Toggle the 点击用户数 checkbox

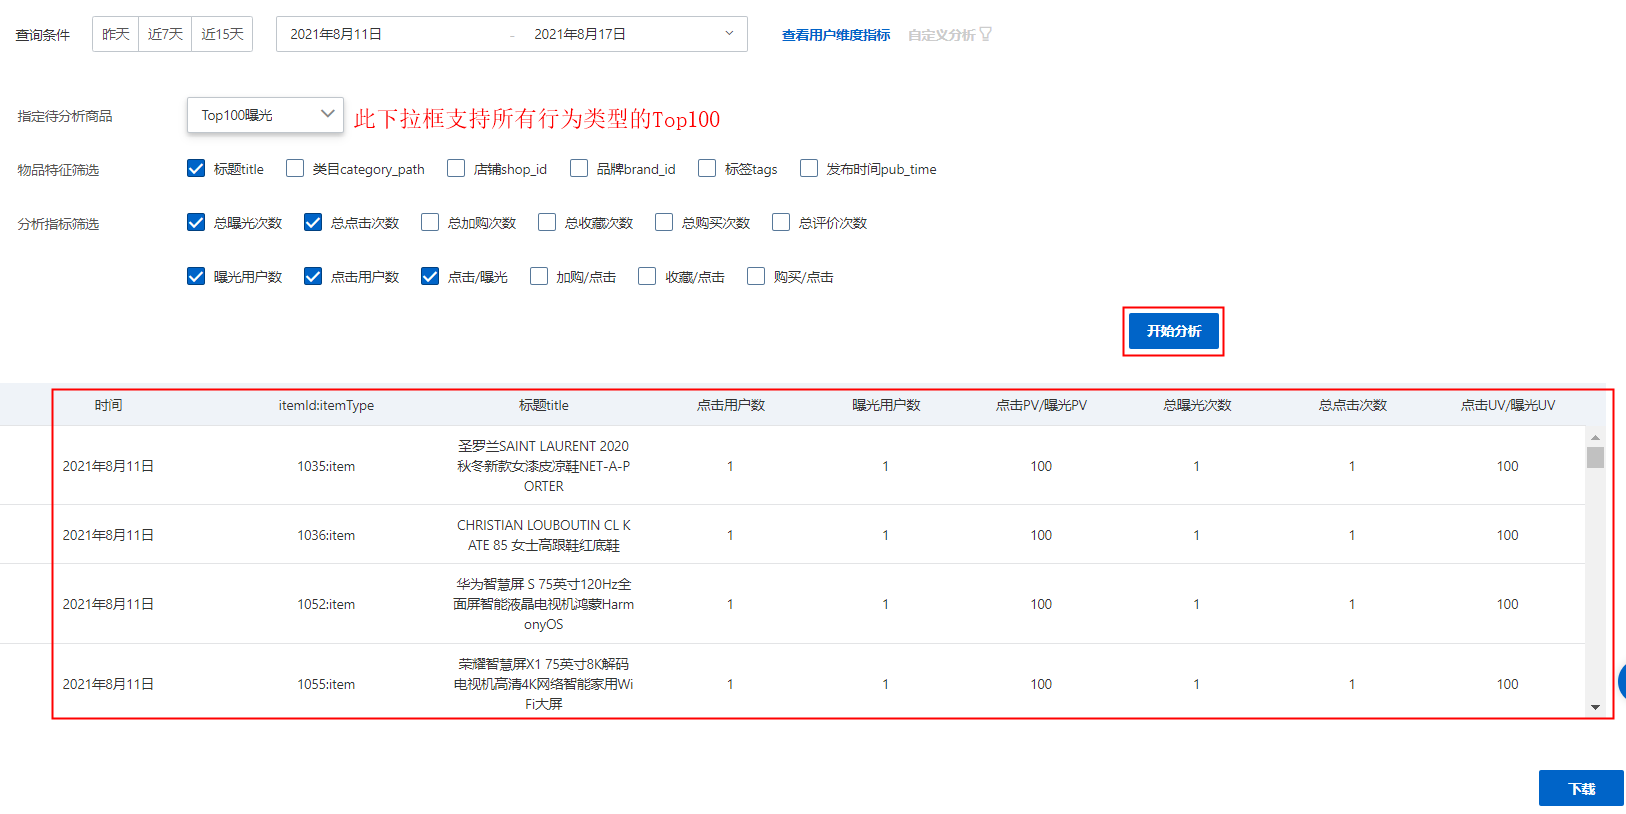click(313, 276)
